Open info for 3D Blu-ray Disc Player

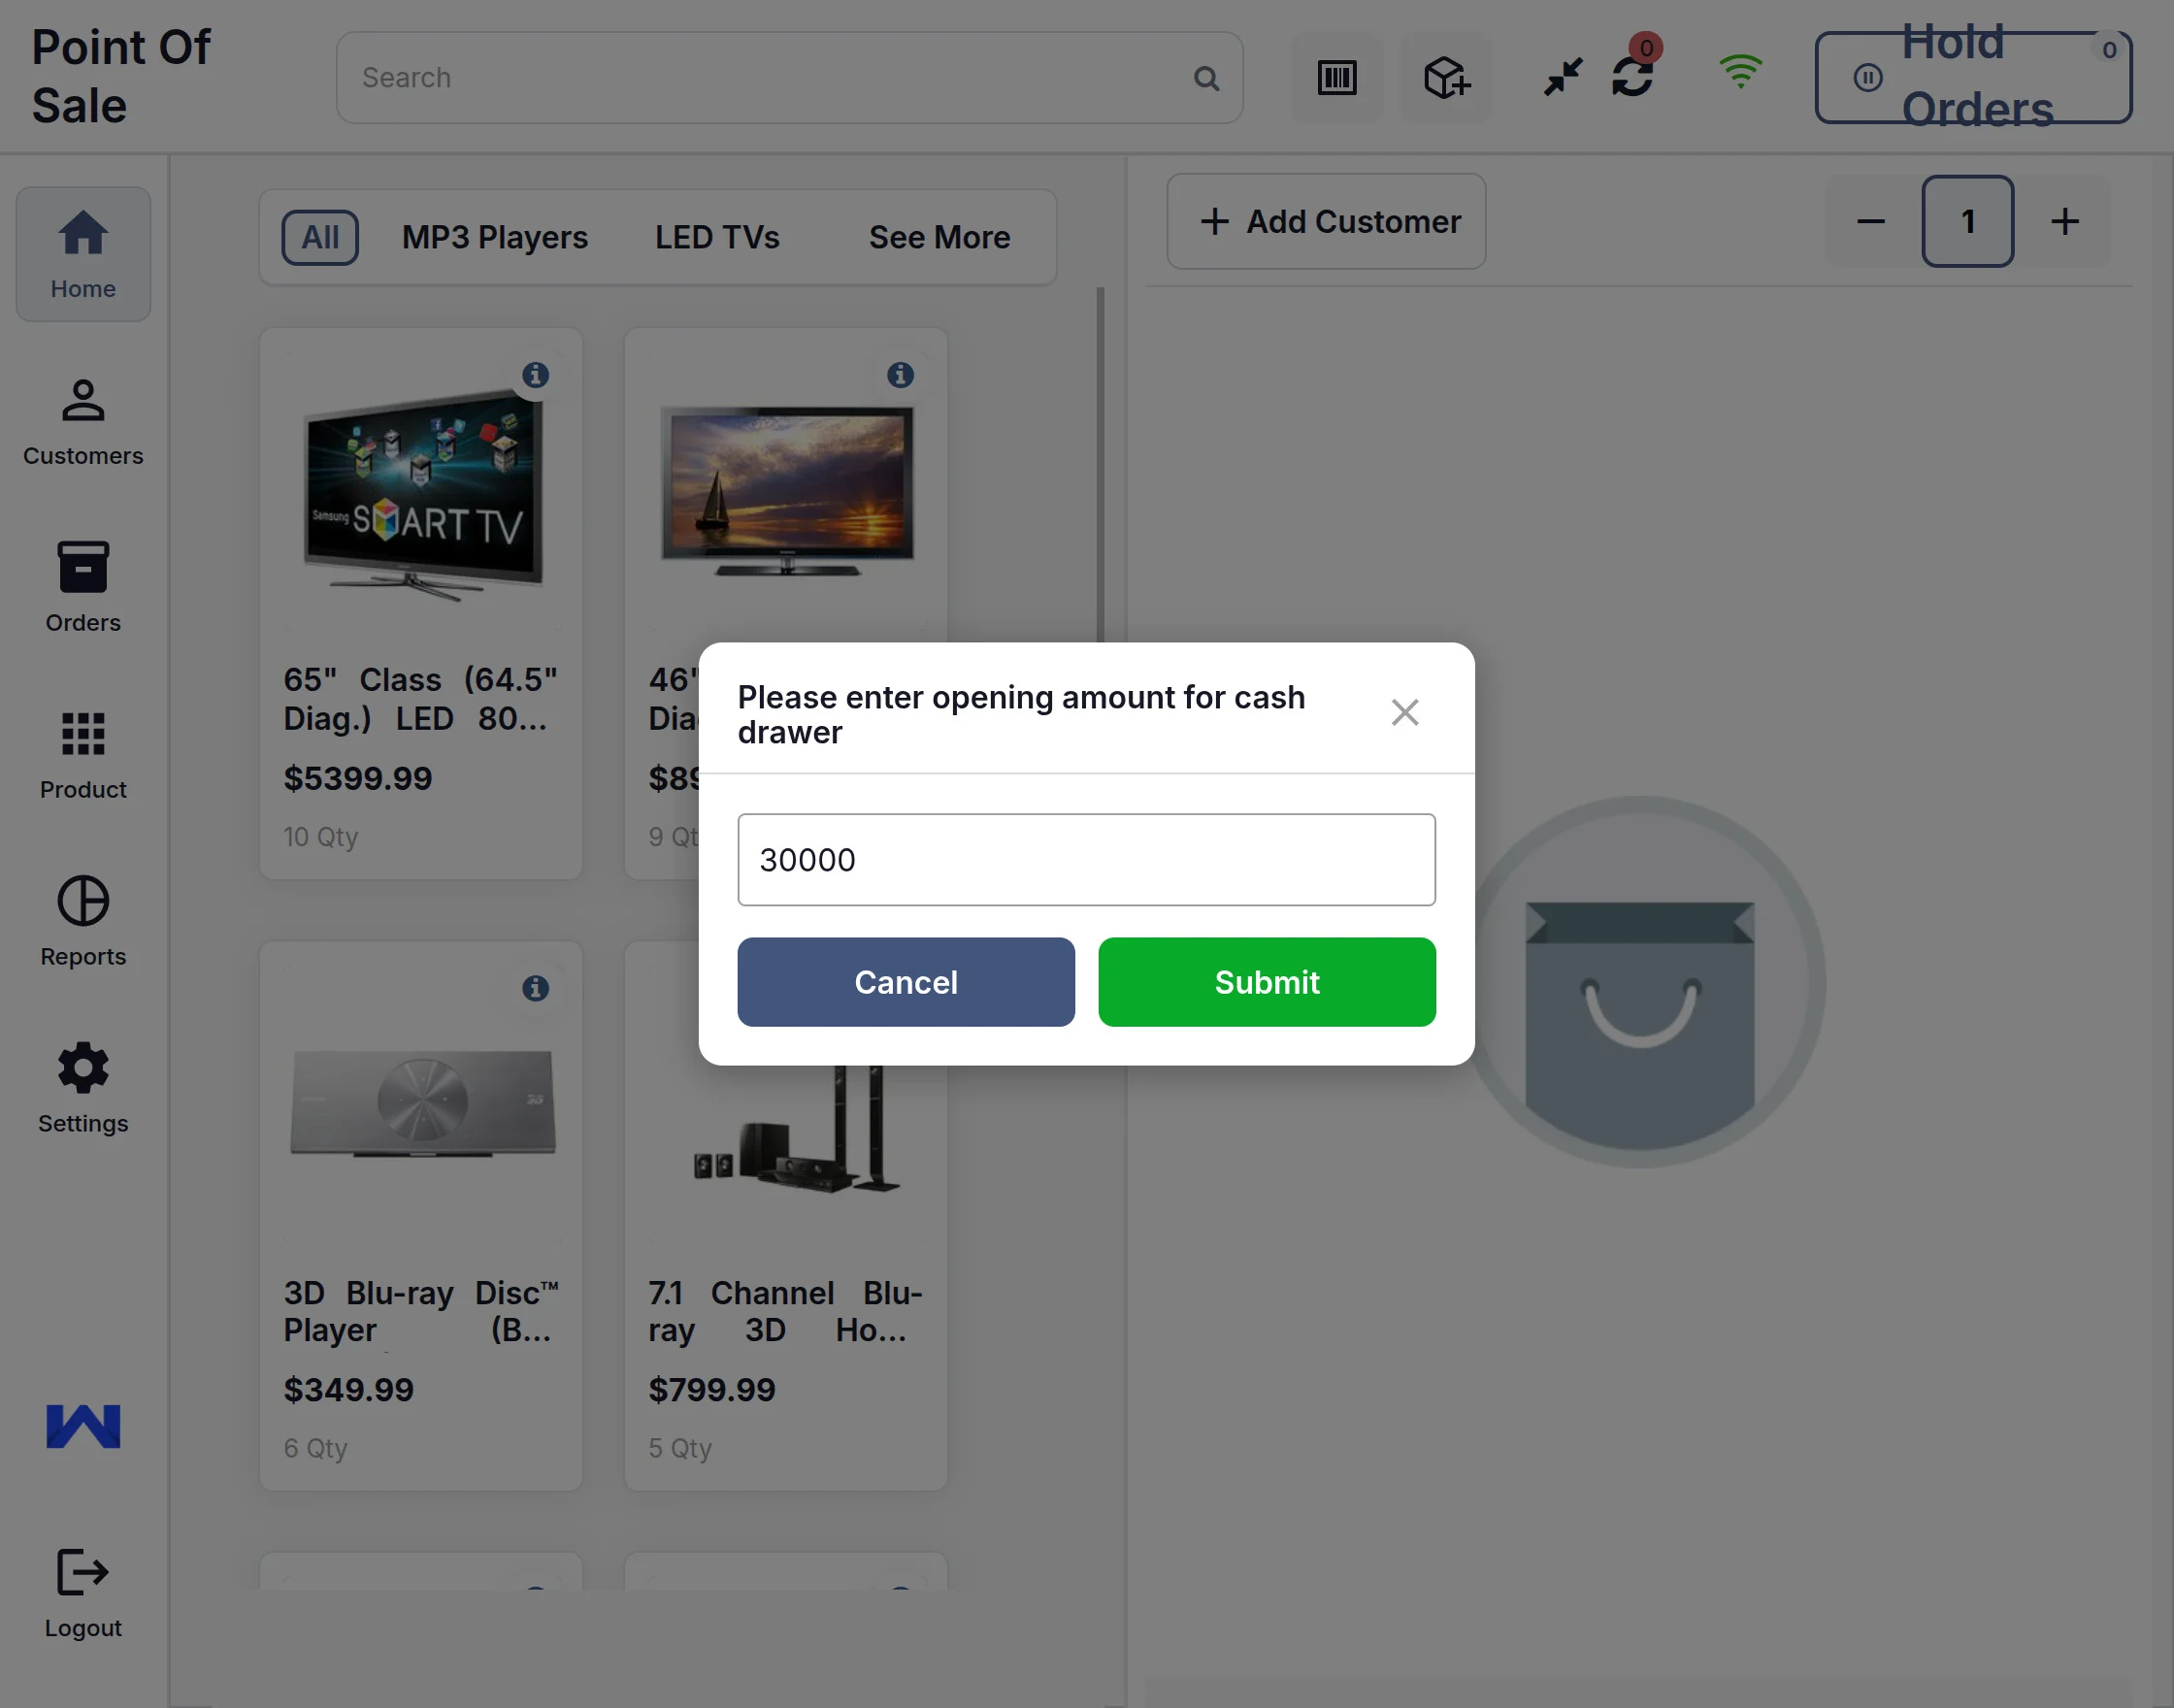tap(535, 988)
